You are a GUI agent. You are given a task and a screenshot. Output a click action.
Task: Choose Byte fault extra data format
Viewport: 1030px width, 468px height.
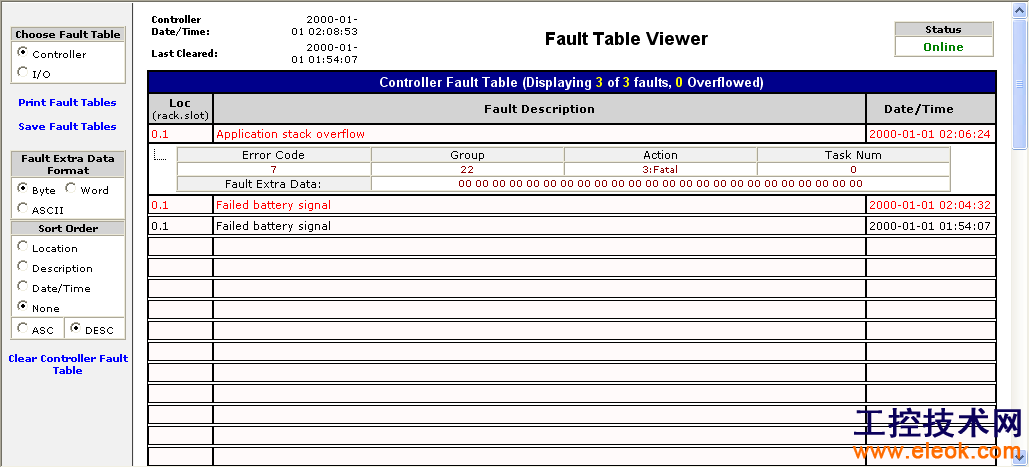(x=23, y=188)
